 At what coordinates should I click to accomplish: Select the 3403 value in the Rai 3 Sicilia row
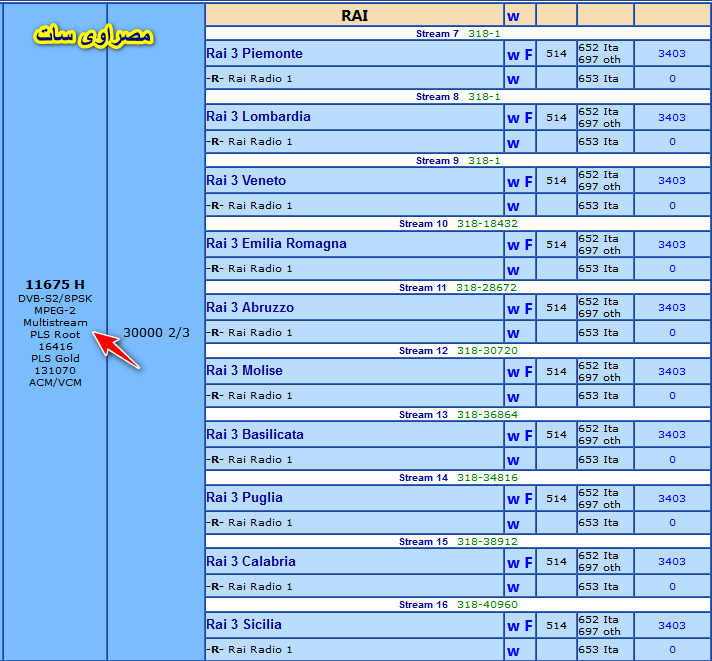[x=672, y=626]
